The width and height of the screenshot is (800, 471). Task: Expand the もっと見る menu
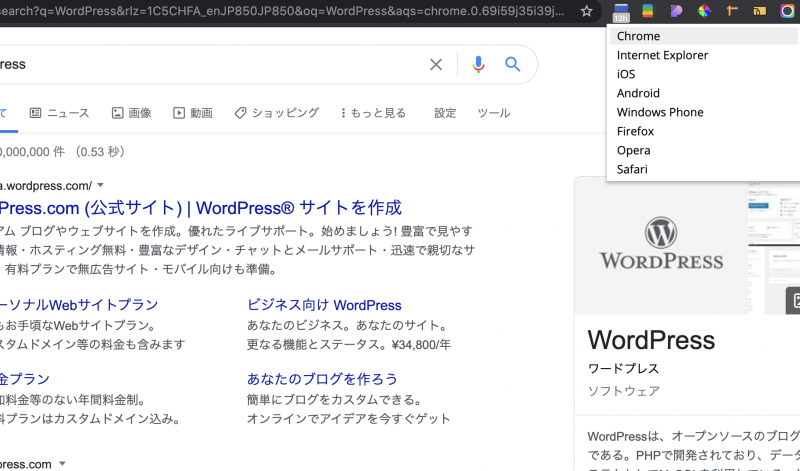[373, 113]
